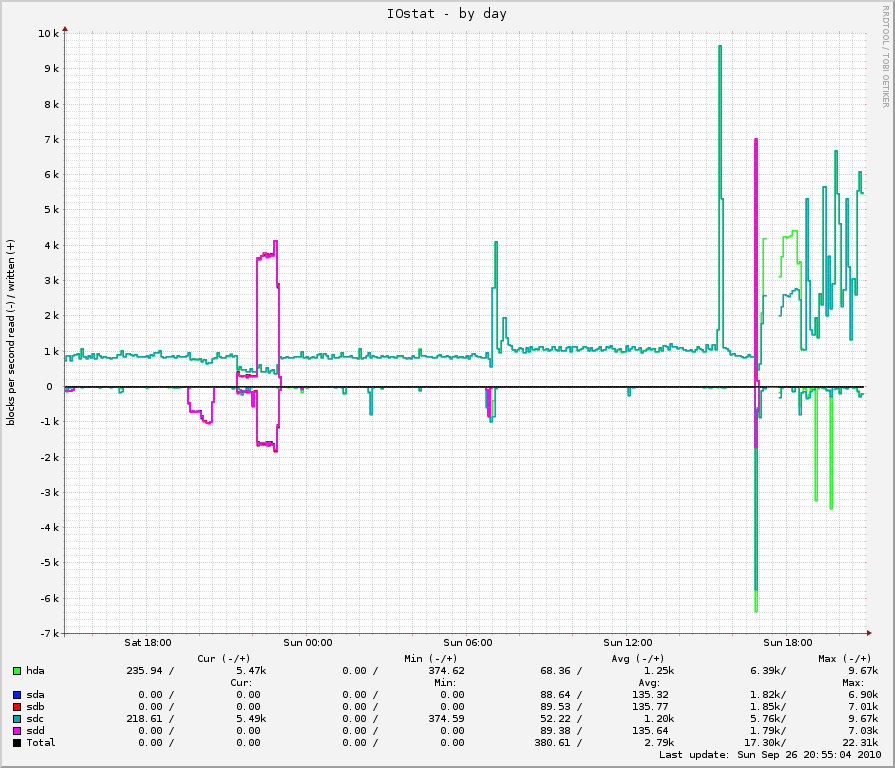Click sdd average read value '89.38'
The width and height of the screenshot is (895, 768).
click(x=555, y=731)
